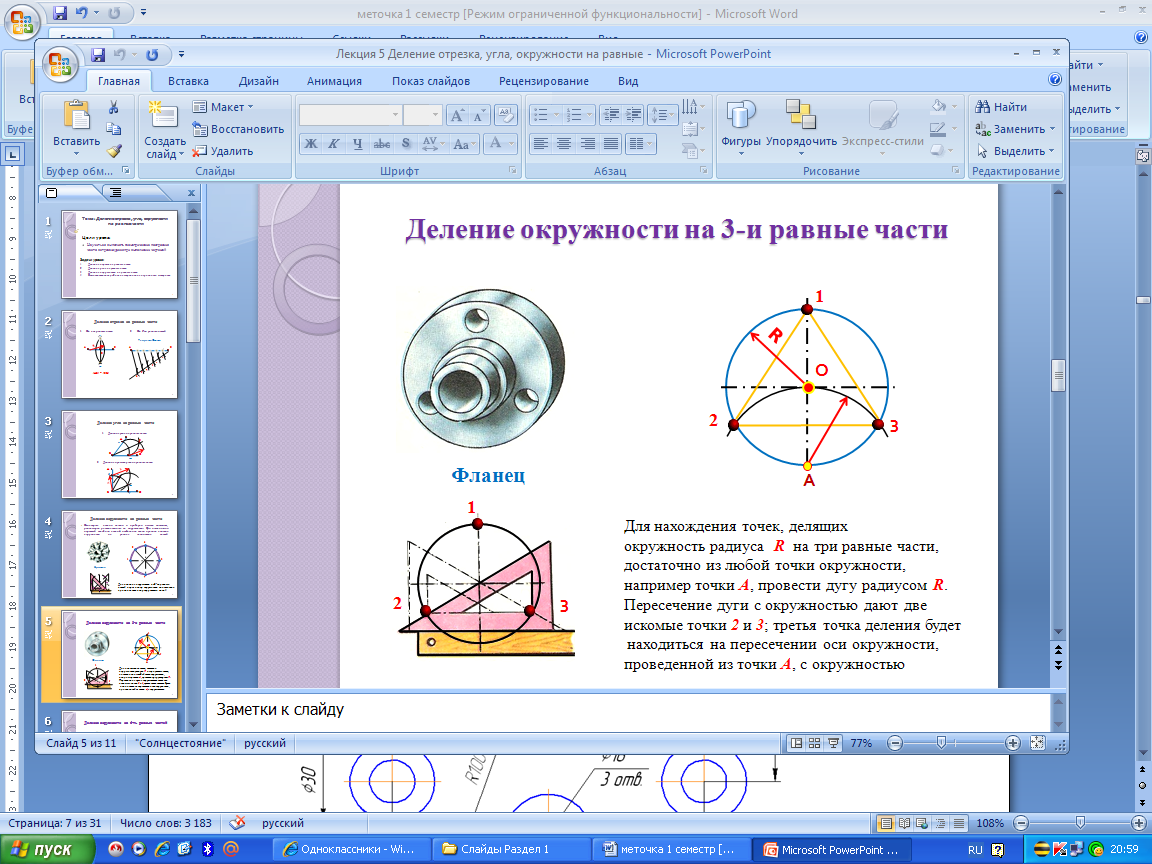Open the font name combo box
This screenshot has width=1152, height=864.
click(x=350, y=115)
